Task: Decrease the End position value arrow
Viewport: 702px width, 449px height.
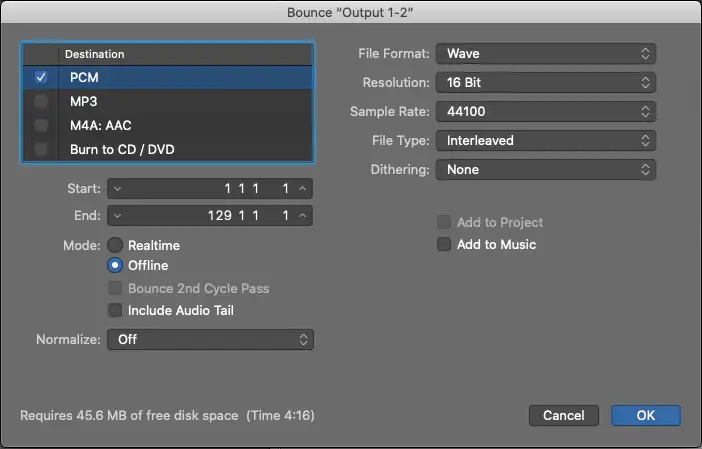Action: 119,215
